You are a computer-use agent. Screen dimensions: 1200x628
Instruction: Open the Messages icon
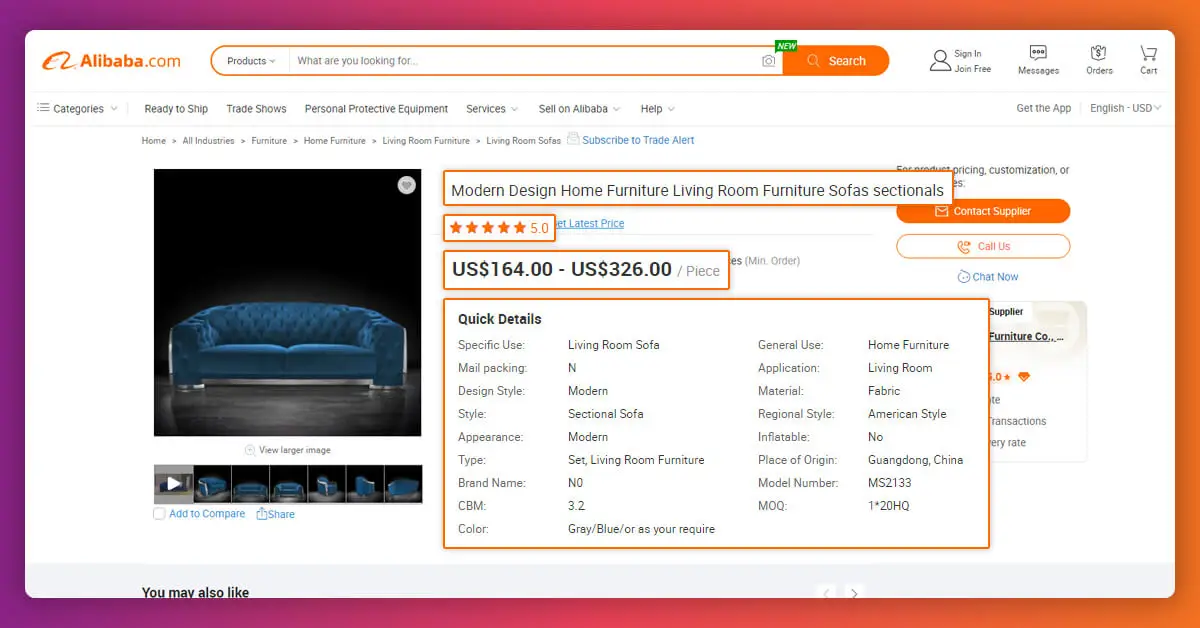pyautogui.click(x=1038, y=60)
